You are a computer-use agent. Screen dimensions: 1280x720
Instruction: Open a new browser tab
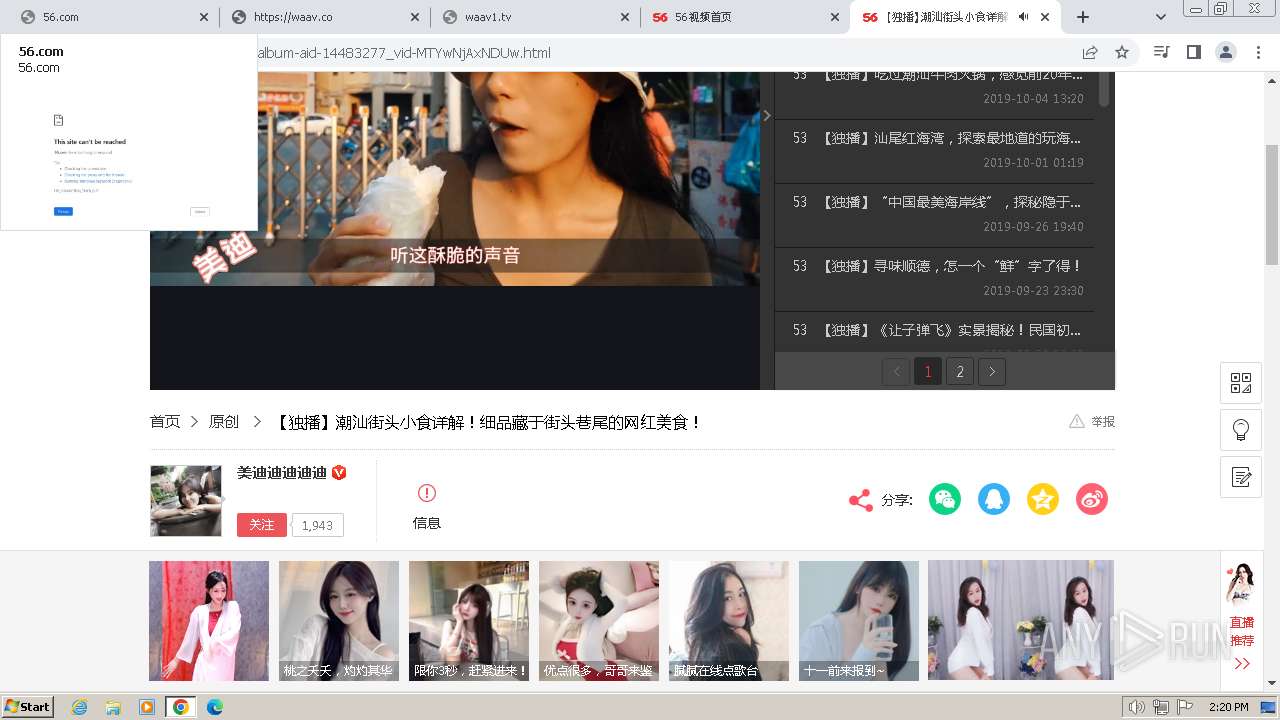(x=1082, y=17)
